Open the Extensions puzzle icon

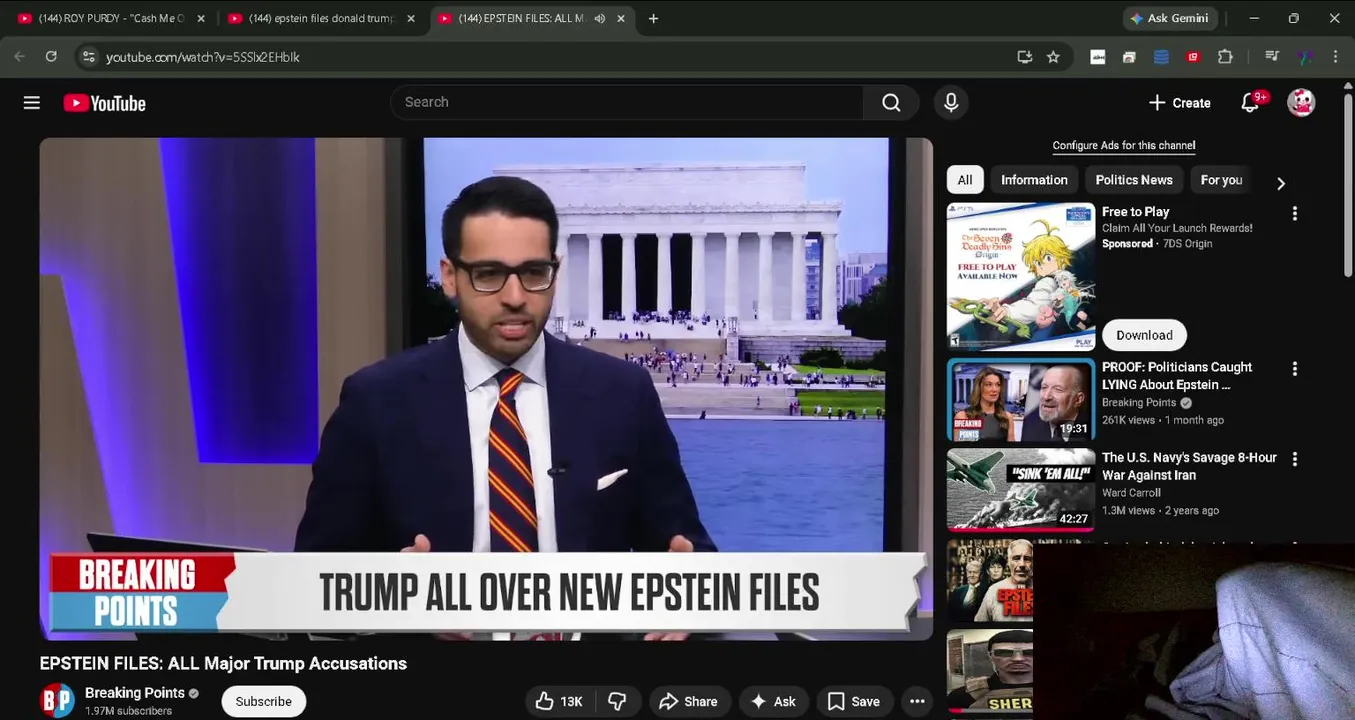tap(1225, 57)
